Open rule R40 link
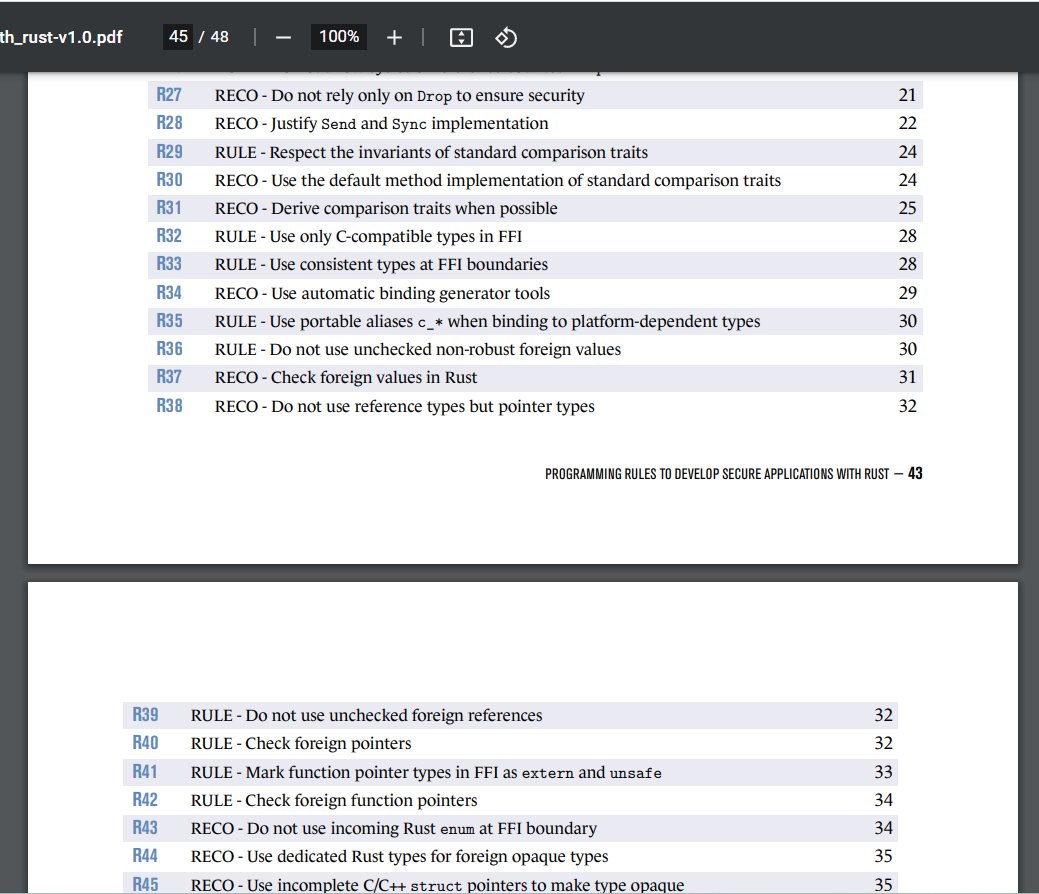Image resolution: width=1039 pixels, height=894 pixels. (145, 743)
